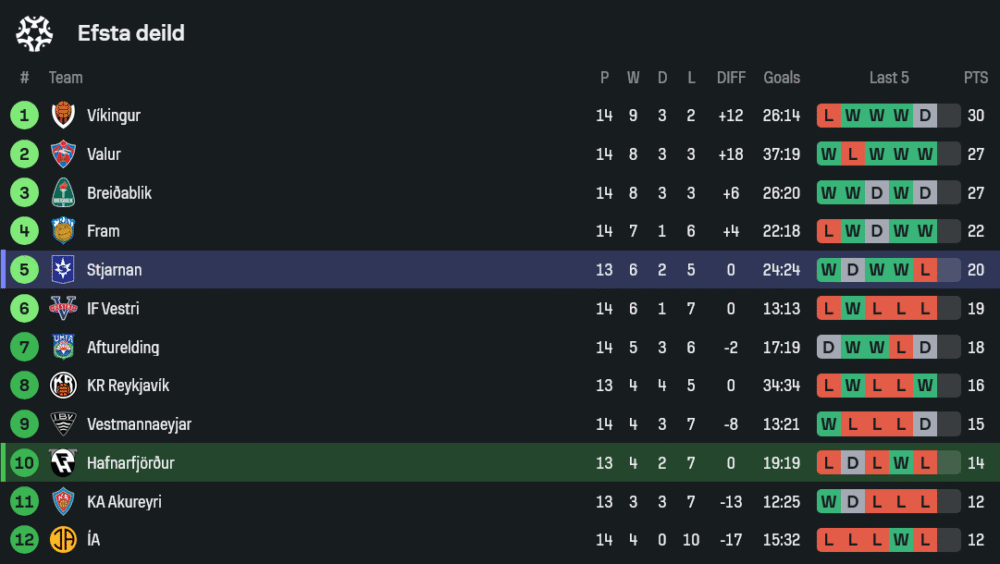The image size is (1000, 564).
Task: Click the Fram club badge
Action: (63, 231)
